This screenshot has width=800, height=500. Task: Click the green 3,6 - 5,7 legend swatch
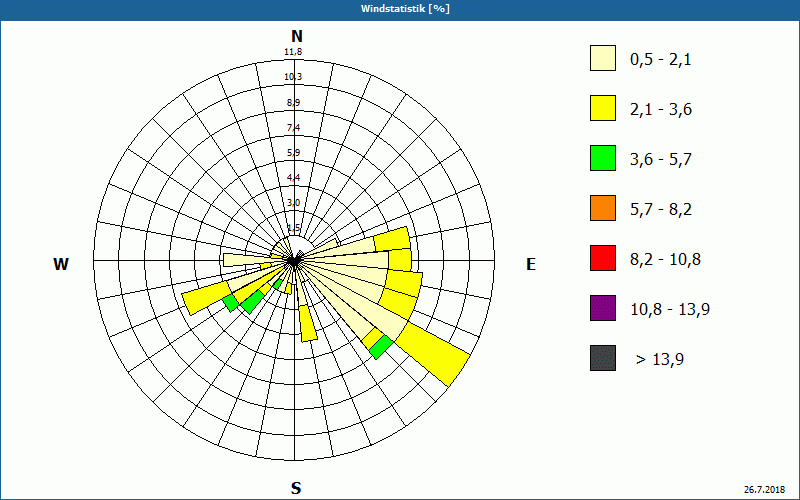603,158
